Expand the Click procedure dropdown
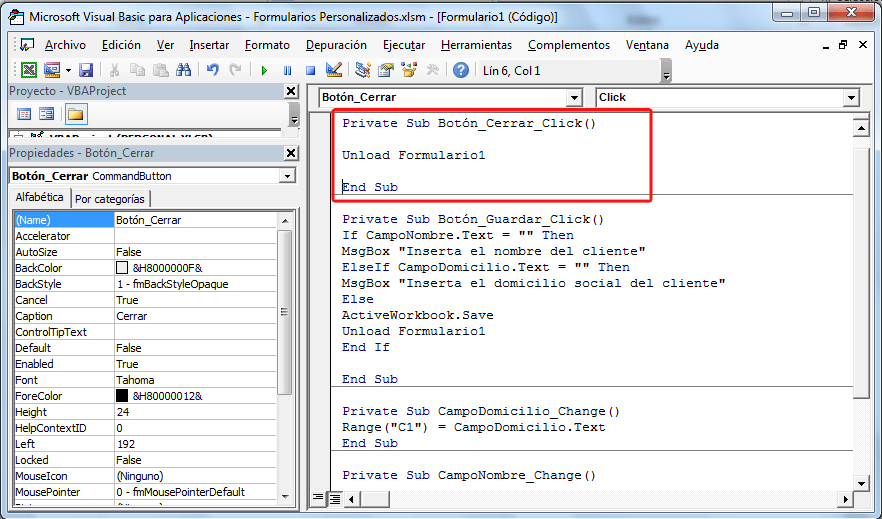This screenshot has width=882, height=519. click(851, 98)
